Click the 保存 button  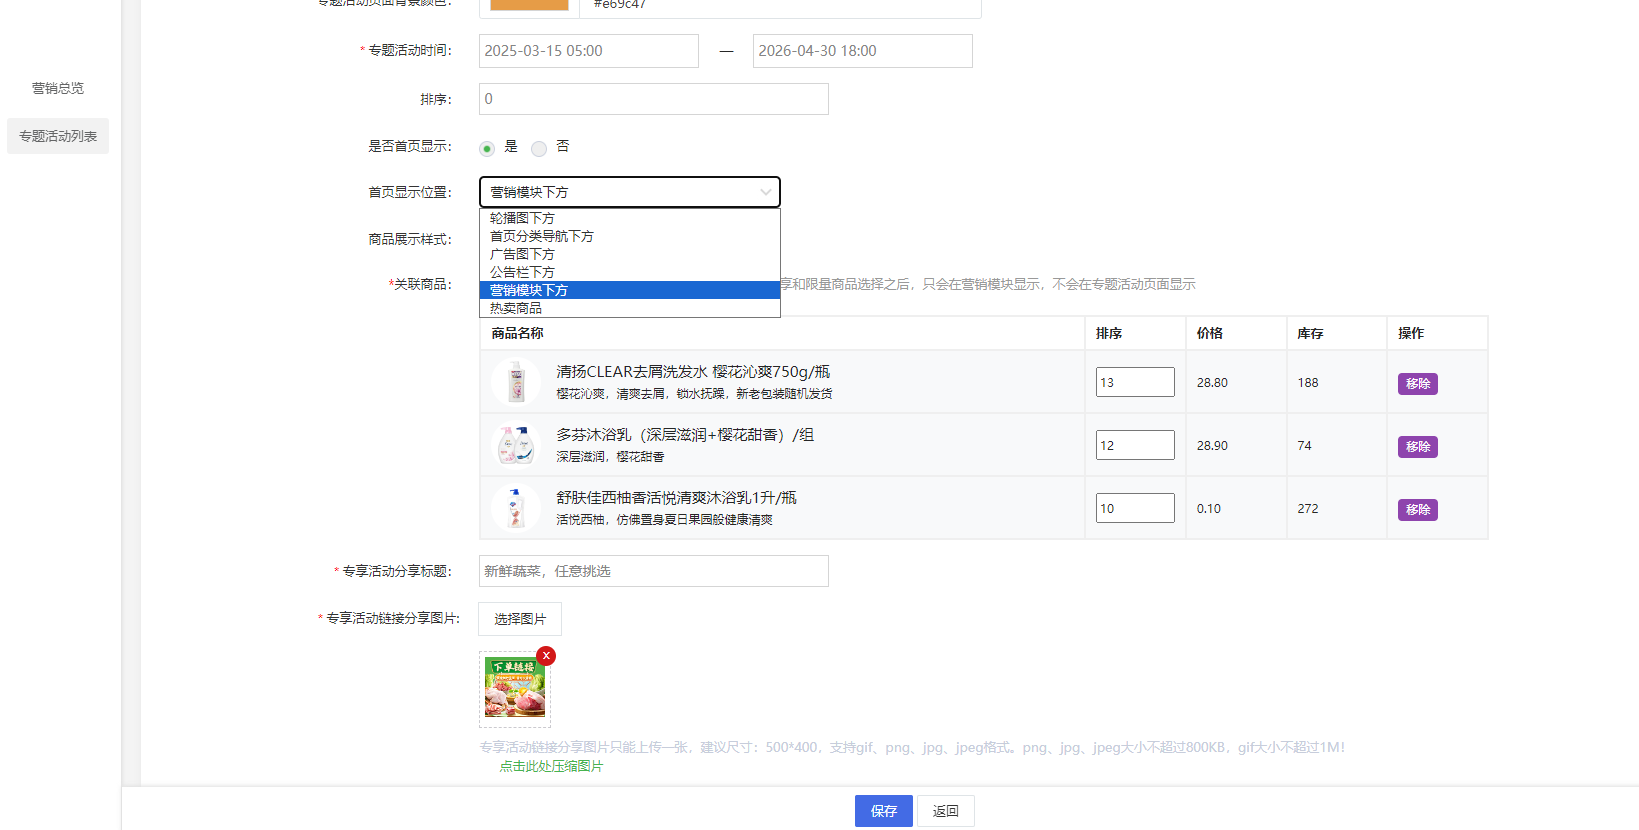click(883, 811)
